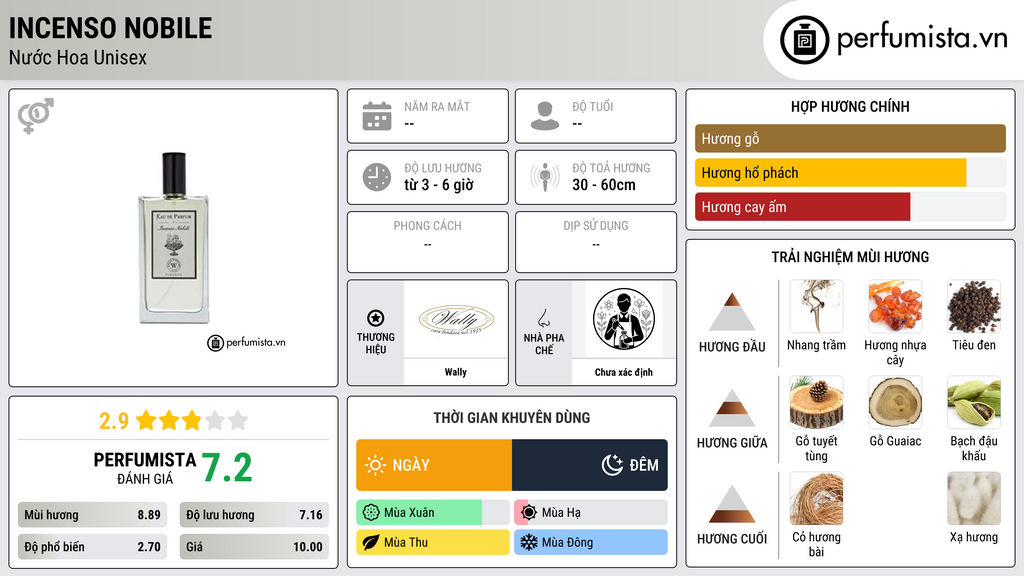
Task: Click the Mùa Đông season bar
Action: click(x=591, y=542)
